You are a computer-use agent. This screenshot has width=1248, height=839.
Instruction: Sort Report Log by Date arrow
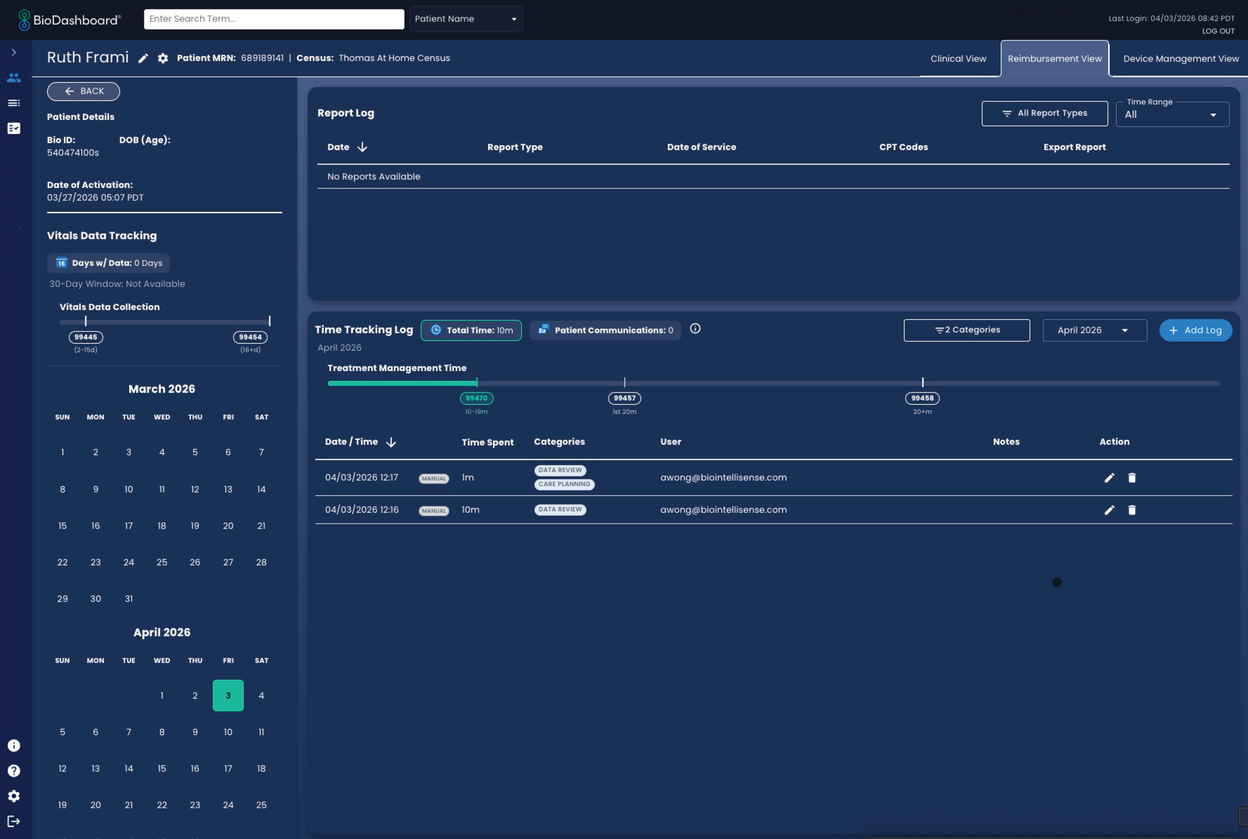pyautogui.click(x=362, y=147)
